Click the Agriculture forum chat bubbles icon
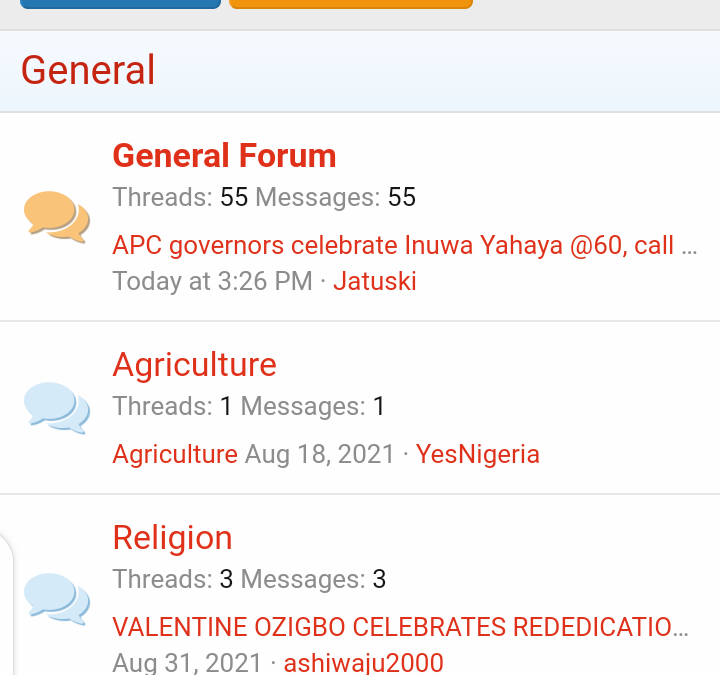 (57, 407)
